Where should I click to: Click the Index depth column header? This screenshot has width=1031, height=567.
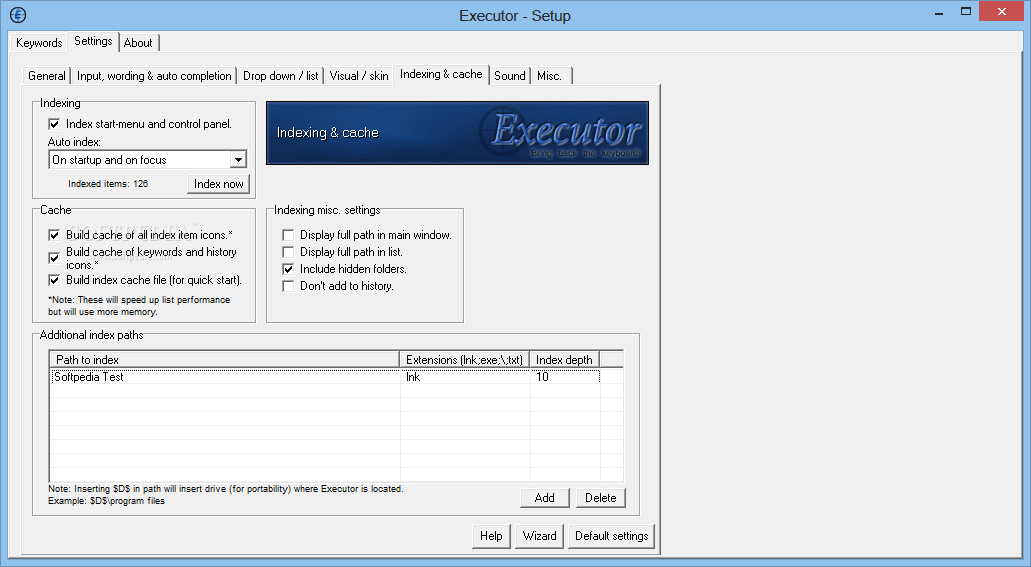(564, 360)
